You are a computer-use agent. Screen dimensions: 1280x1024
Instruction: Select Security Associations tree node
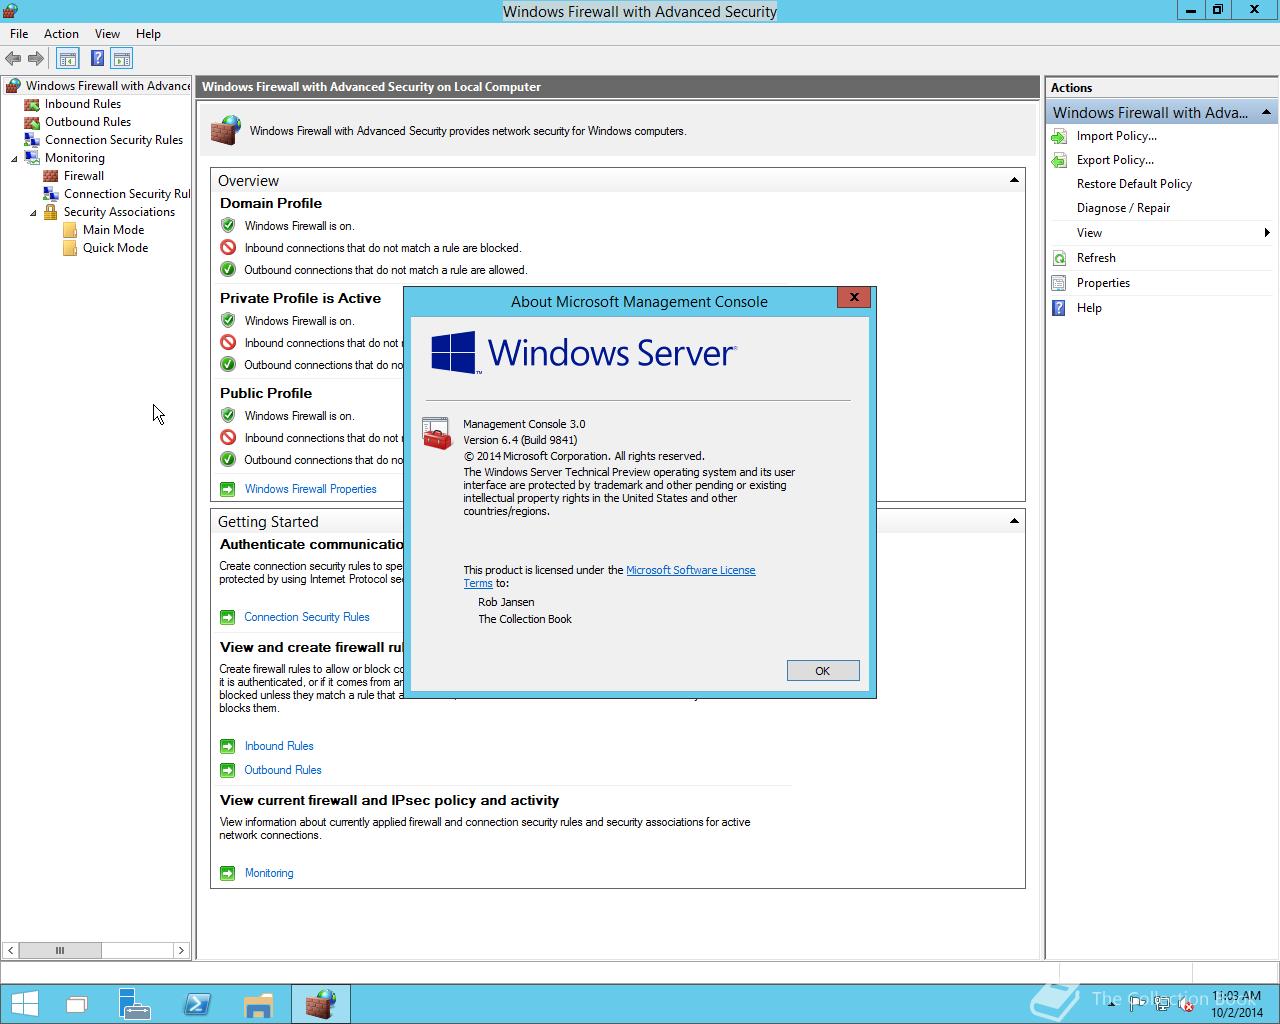pyautogui.click(x=119, y=212)
